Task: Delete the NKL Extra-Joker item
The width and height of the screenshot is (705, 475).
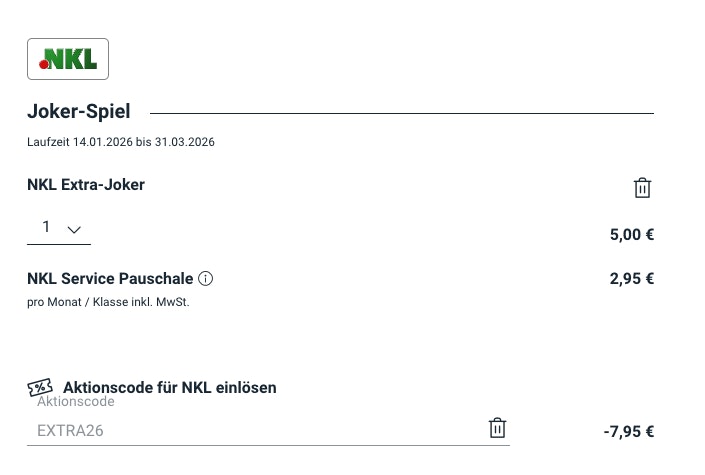Action: tap(642, 188)
